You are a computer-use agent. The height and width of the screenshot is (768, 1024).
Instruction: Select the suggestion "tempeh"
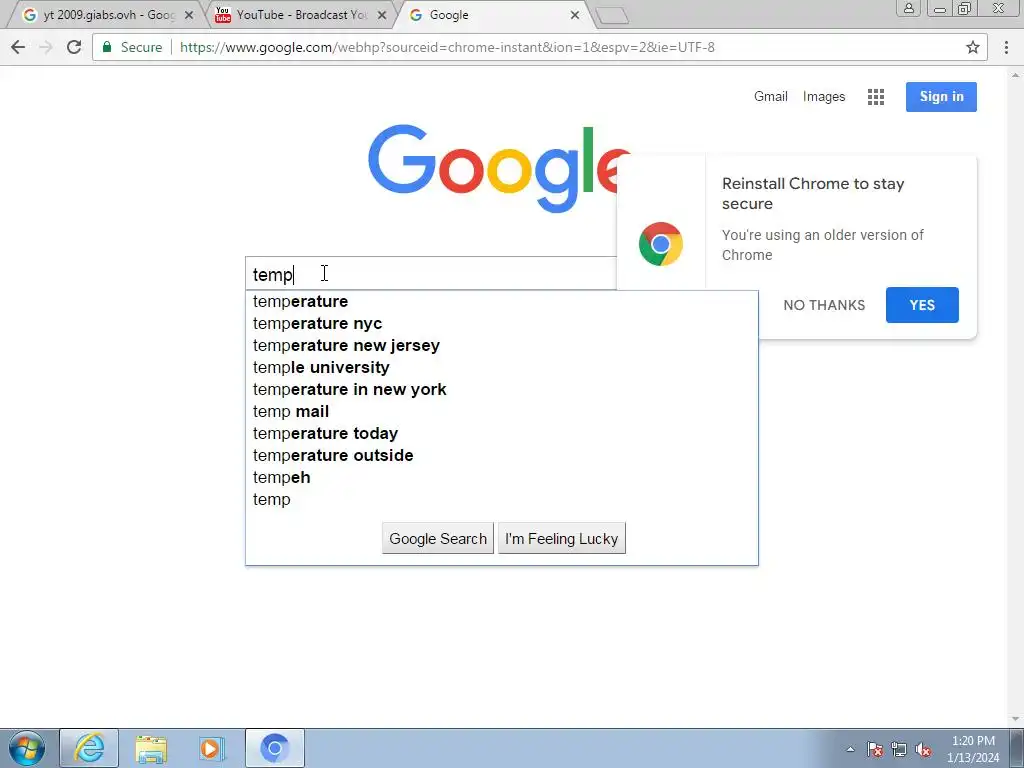[x=502, y=477]
